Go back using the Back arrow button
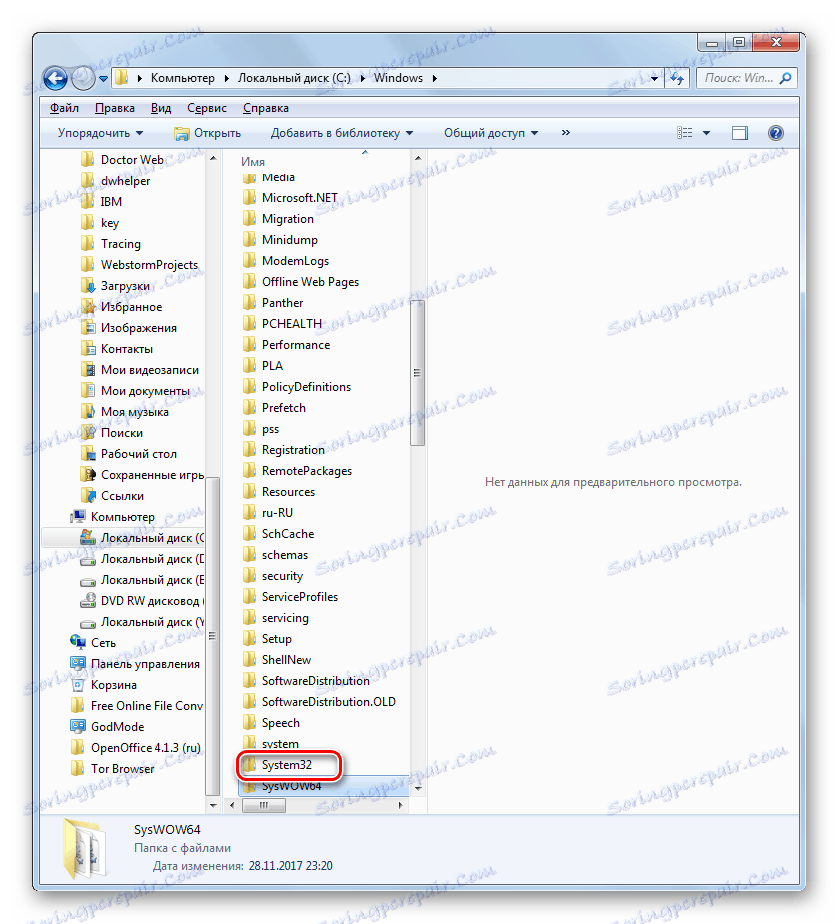Viewport: 839px width, 924px height. (56, 78)
